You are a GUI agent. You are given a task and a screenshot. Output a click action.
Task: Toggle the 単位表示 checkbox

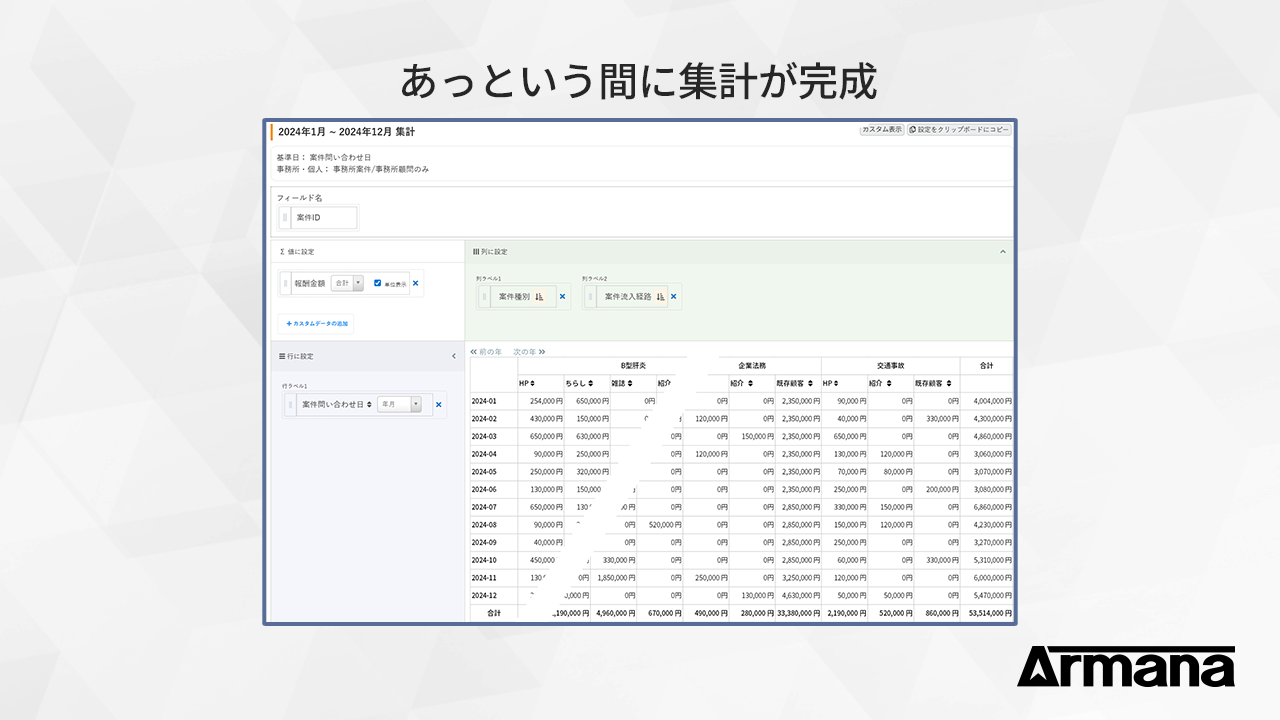click(377, 283)
